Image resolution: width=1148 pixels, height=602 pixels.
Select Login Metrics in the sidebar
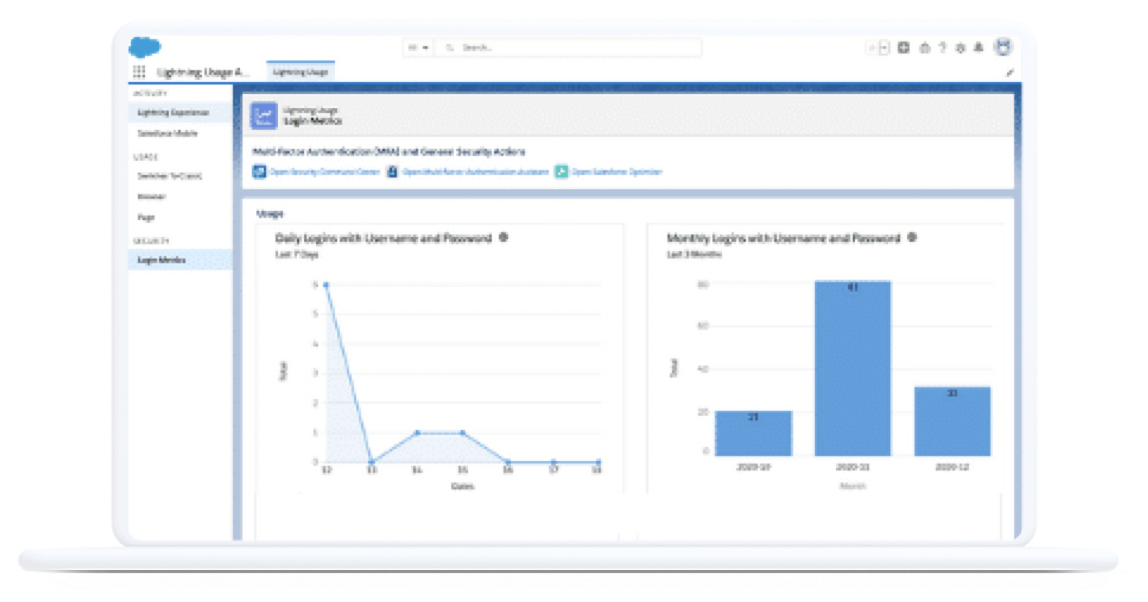tap(162, 260)
